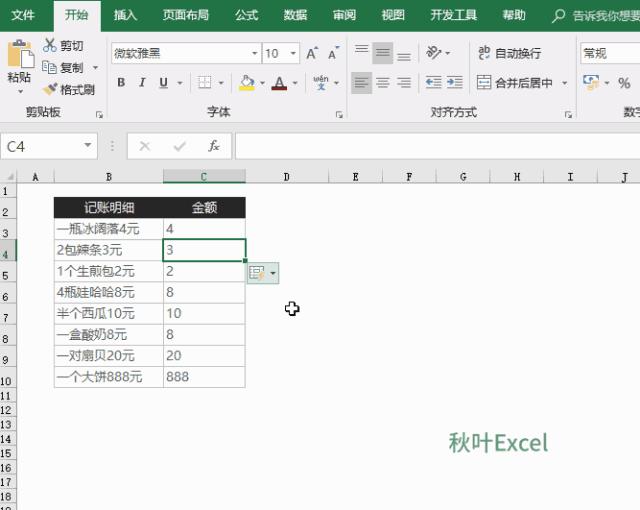The height and width of the screenshot is (510, 640).
Task: Toggle center text horizontally
Action: coord(382,83)
